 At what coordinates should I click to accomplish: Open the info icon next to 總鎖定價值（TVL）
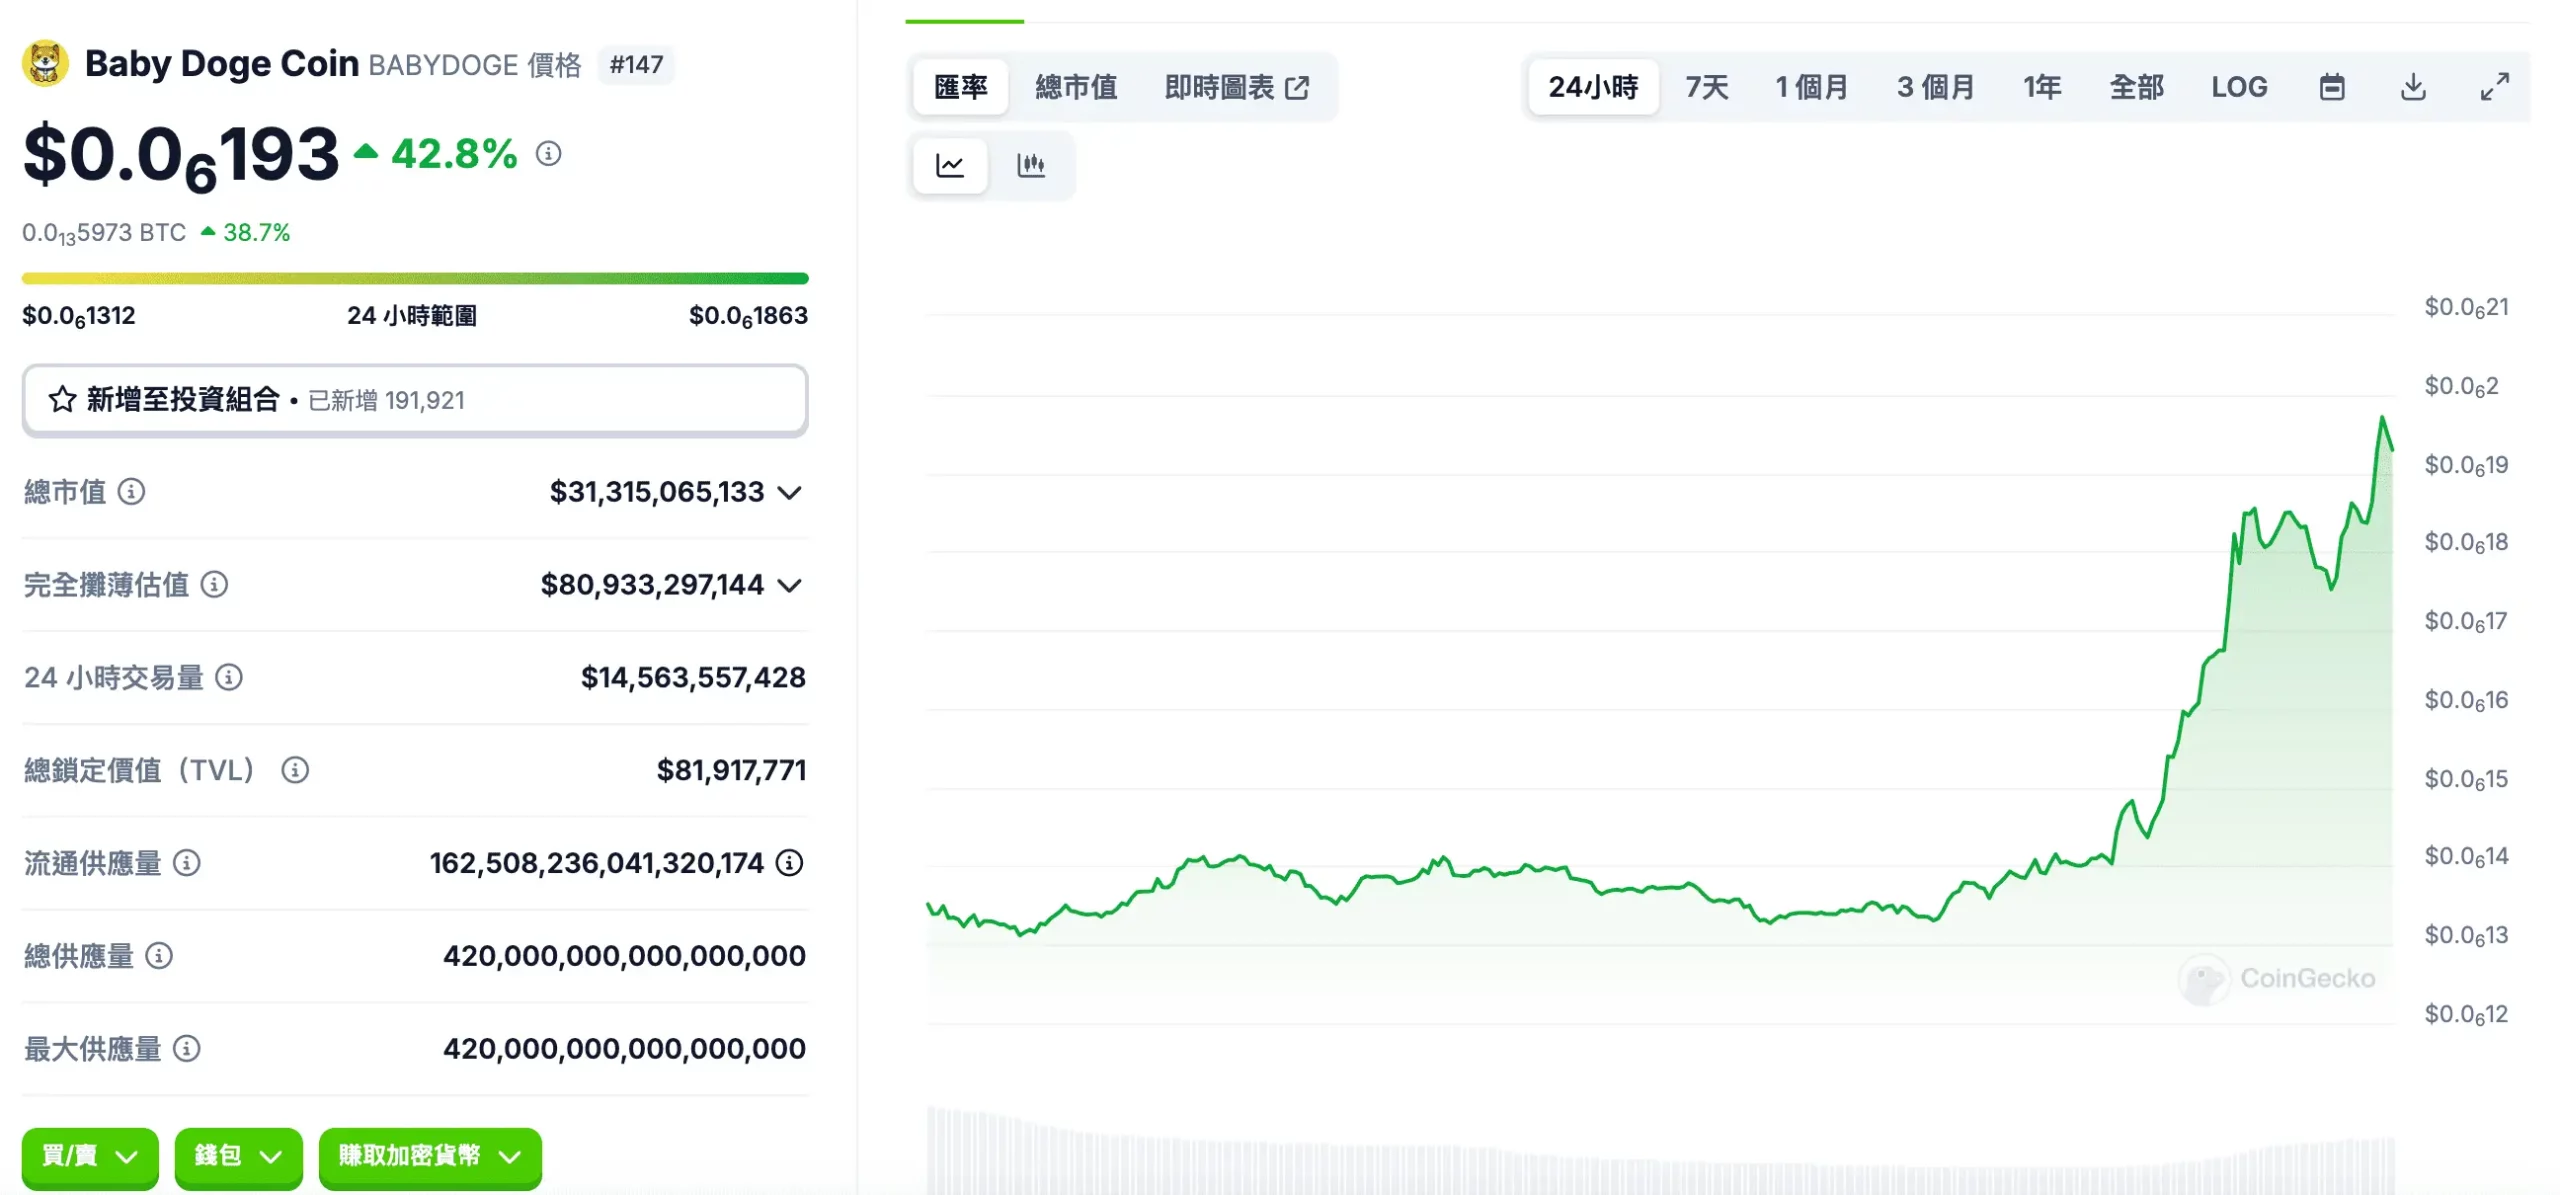pyautogui.click(x=295, y=769)
